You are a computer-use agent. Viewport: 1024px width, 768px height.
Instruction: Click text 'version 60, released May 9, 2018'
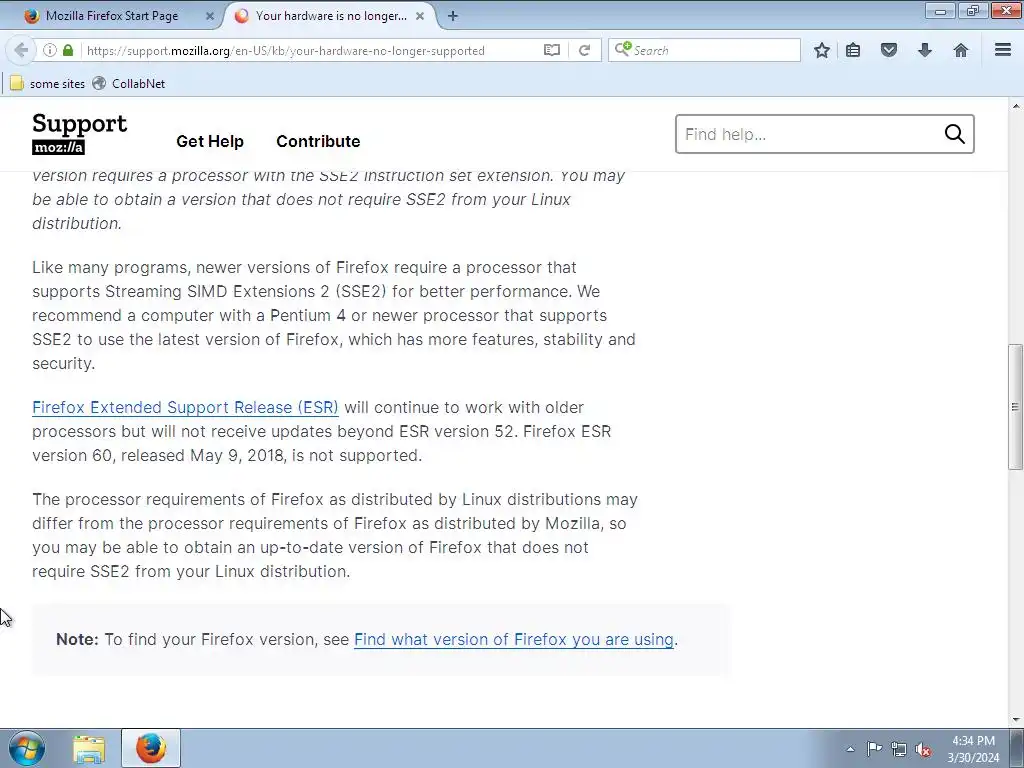tap(158, 455)
